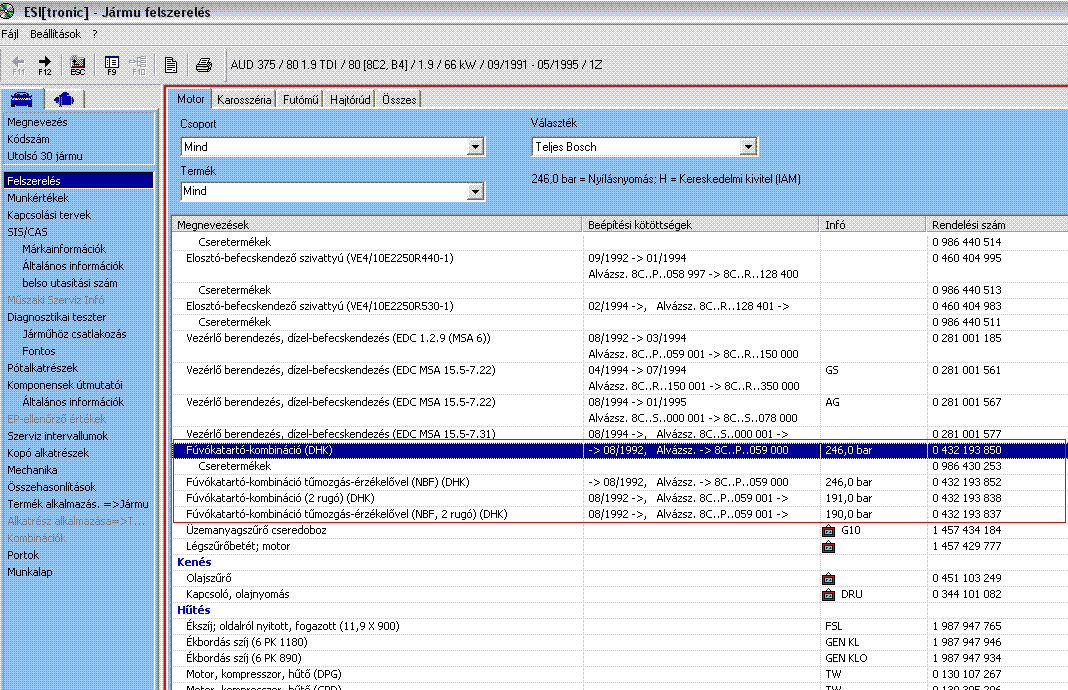This screenshot has height=690, width=1068.
Task: Select the Fúvókatartó-kombináció (2 rugó) (DHK) row
Action: pyautogui.click(x=620, y=499)
